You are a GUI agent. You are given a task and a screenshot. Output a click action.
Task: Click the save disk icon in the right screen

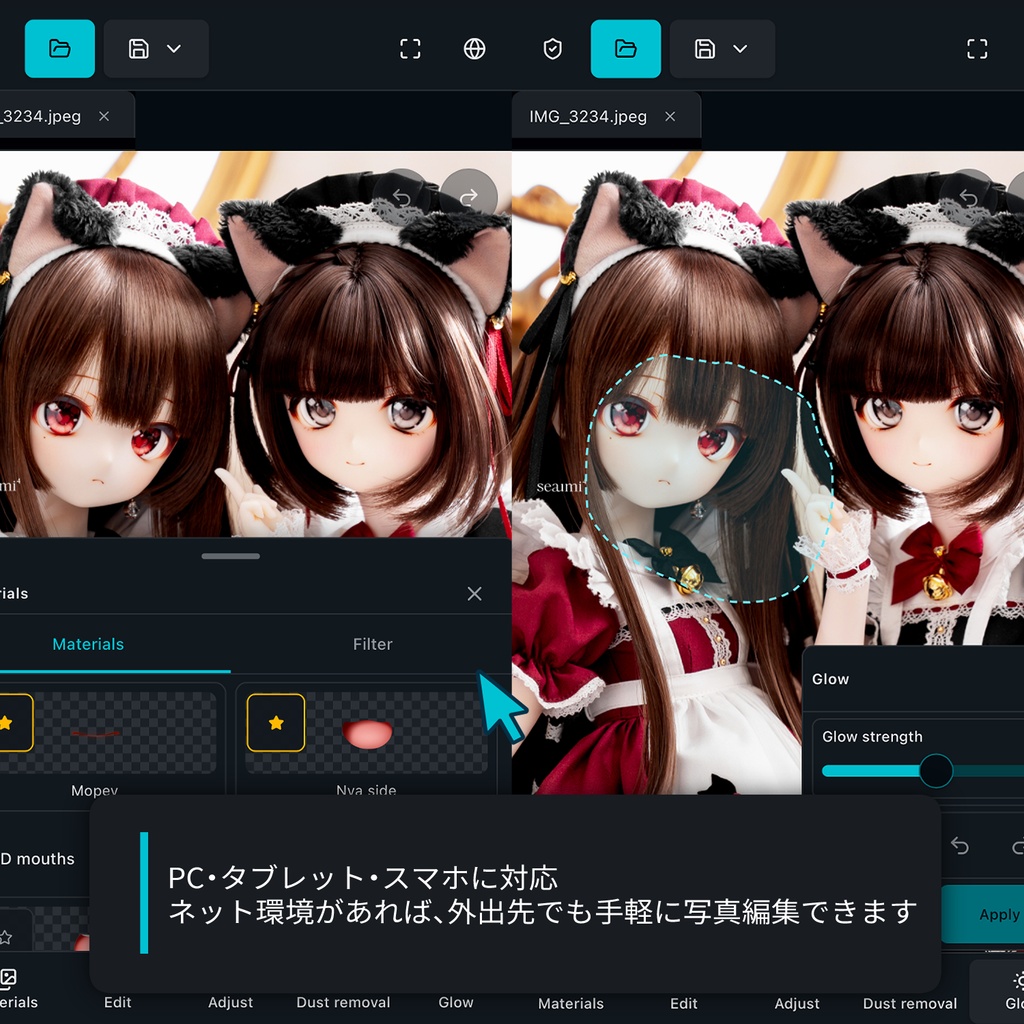[x=705, y=48]
